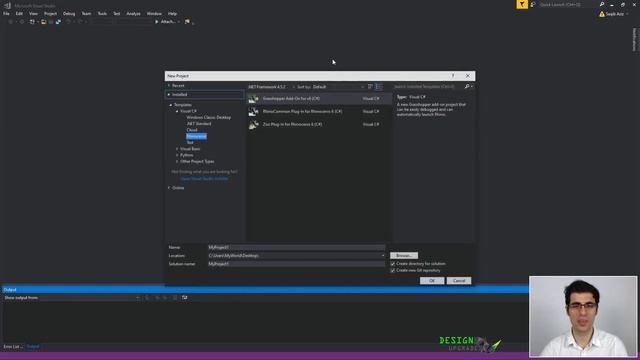
Task: Open the View menu
Action: [33, 13]
